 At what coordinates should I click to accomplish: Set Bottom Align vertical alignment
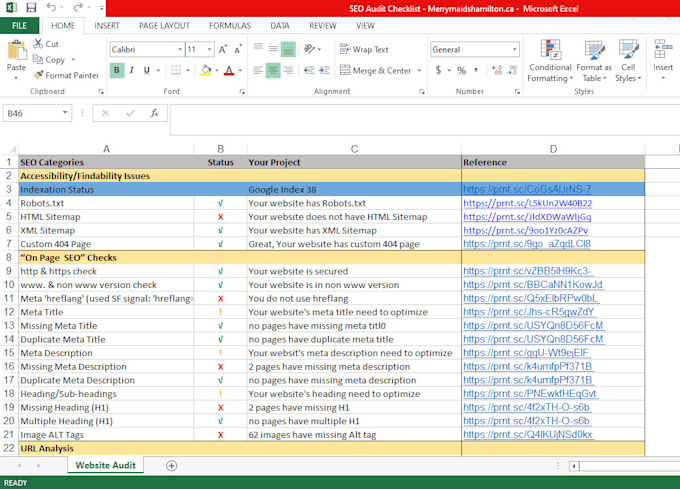pyautogui.click(x=288, y=49)
